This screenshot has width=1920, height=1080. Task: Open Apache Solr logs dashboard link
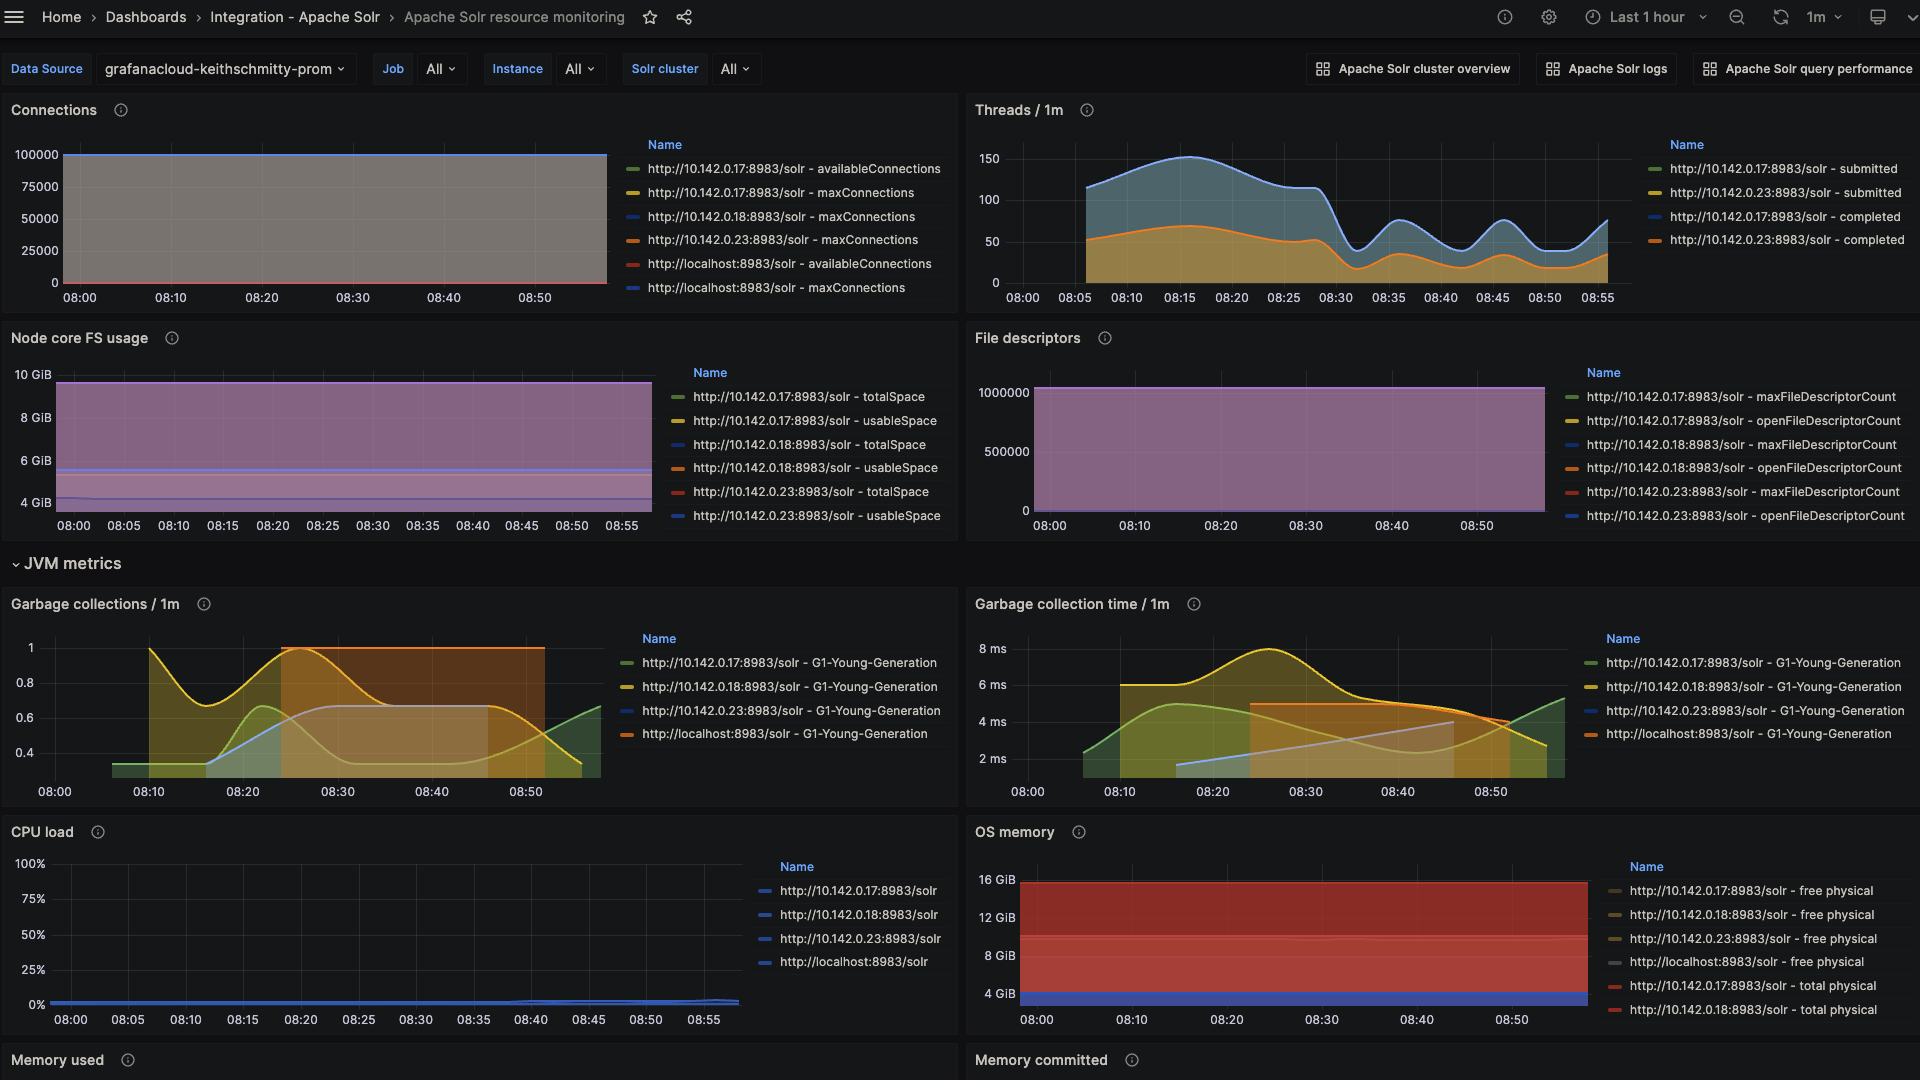pos(1606,69)
